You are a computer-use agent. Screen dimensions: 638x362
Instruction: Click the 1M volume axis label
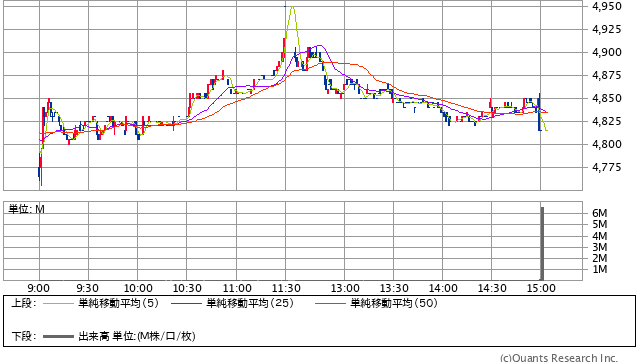[x=600, y=269]
